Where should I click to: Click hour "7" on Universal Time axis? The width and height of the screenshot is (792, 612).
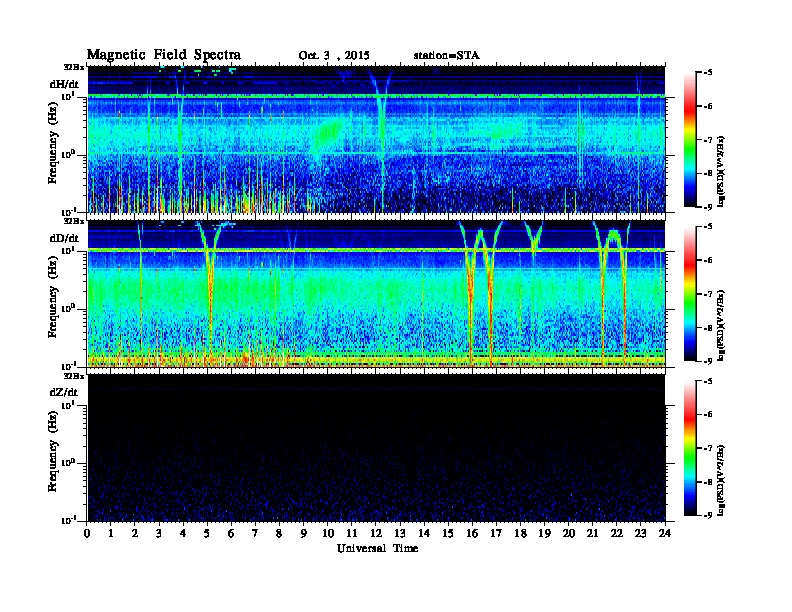point(255,534)
